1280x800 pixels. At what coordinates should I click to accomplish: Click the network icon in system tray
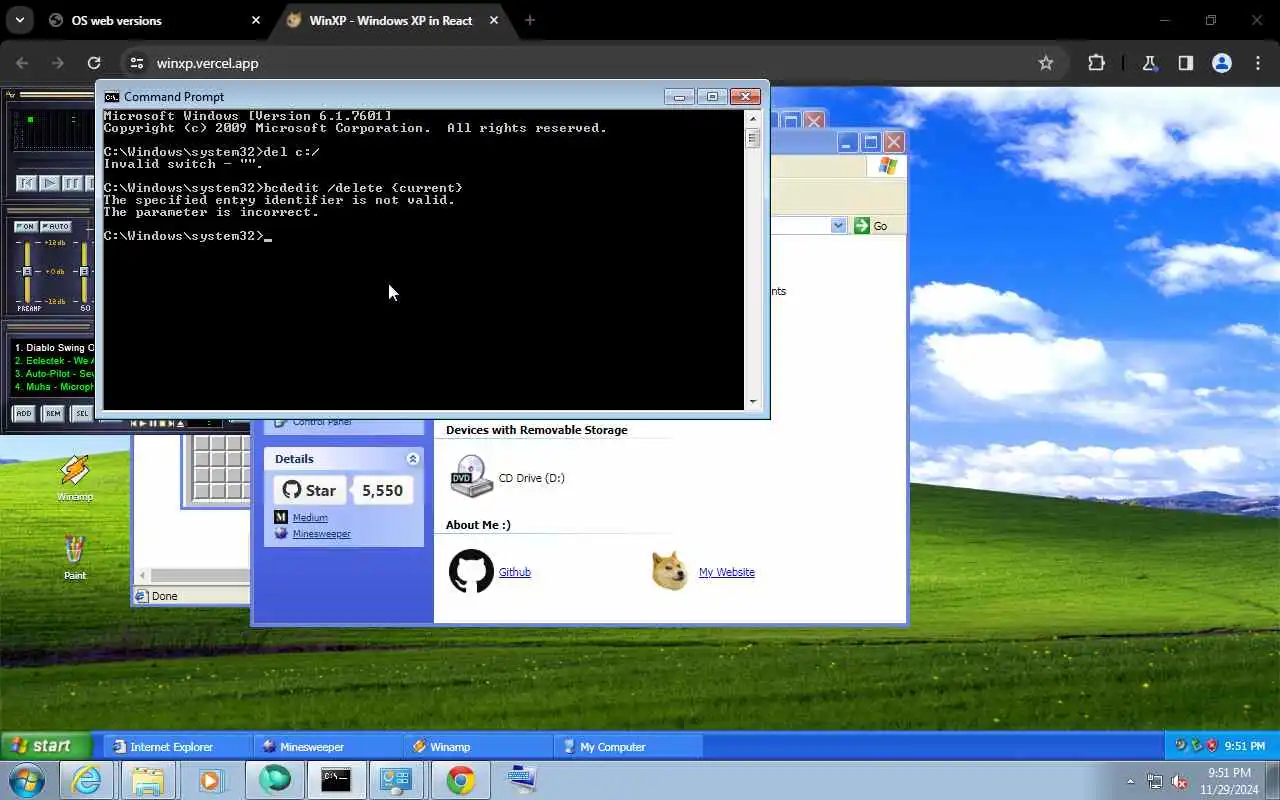pyautogui.click(x=1155, y=782)
